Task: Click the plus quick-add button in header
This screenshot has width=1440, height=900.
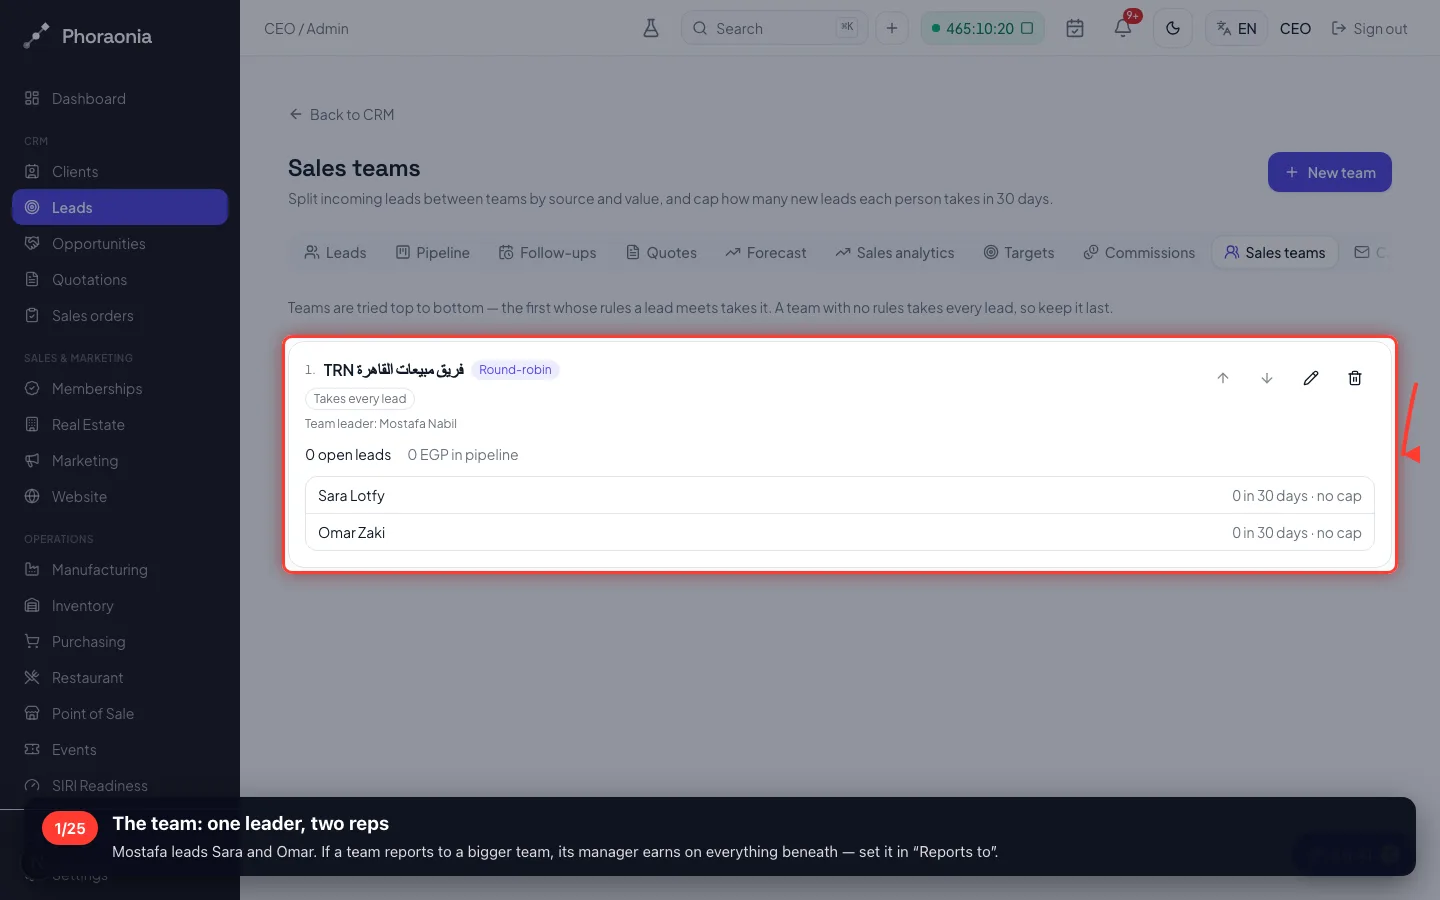Action: point(892,28)
